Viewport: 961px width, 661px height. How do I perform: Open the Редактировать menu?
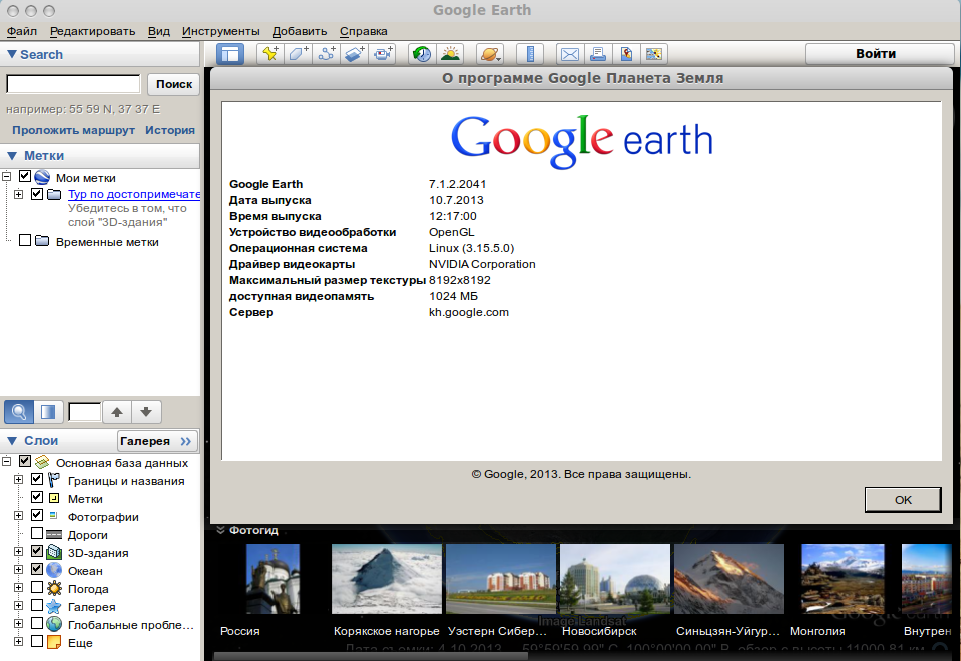pos(93,31)
